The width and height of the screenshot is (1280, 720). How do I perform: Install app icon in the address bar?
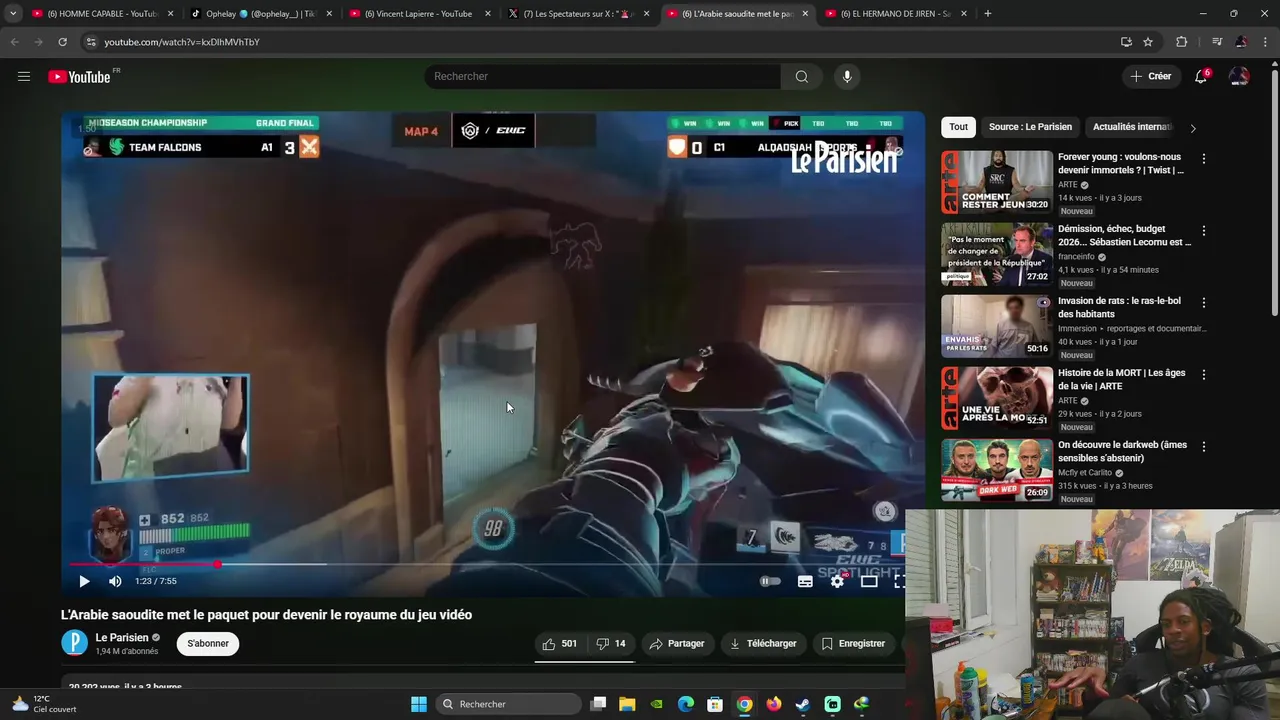click(1126, 42)
